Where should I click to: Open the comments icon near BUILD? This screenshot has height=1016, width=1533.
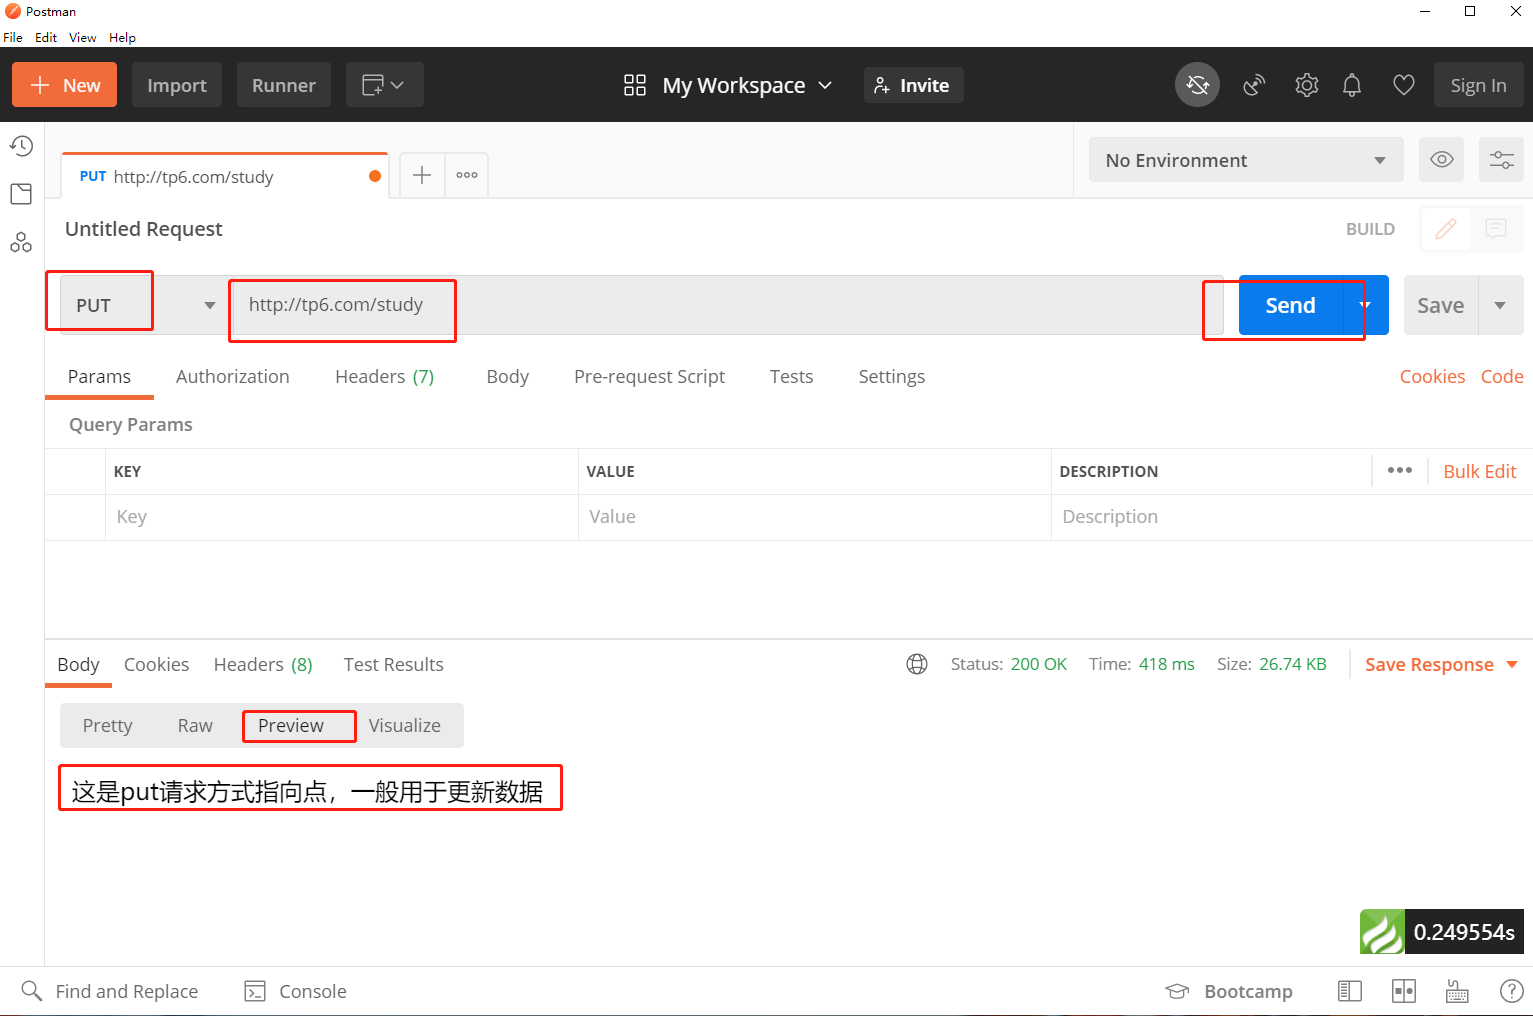pyautogui.click(x=1496, y=229)
